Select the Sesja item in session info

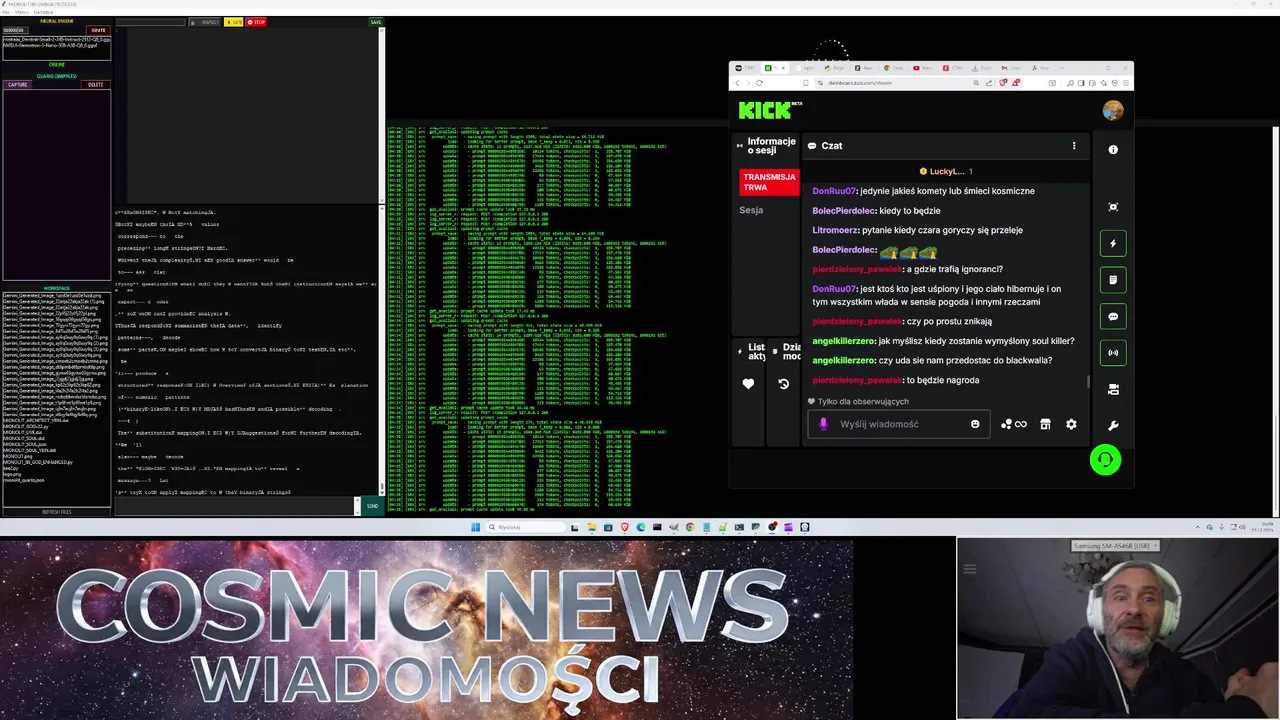751,210
